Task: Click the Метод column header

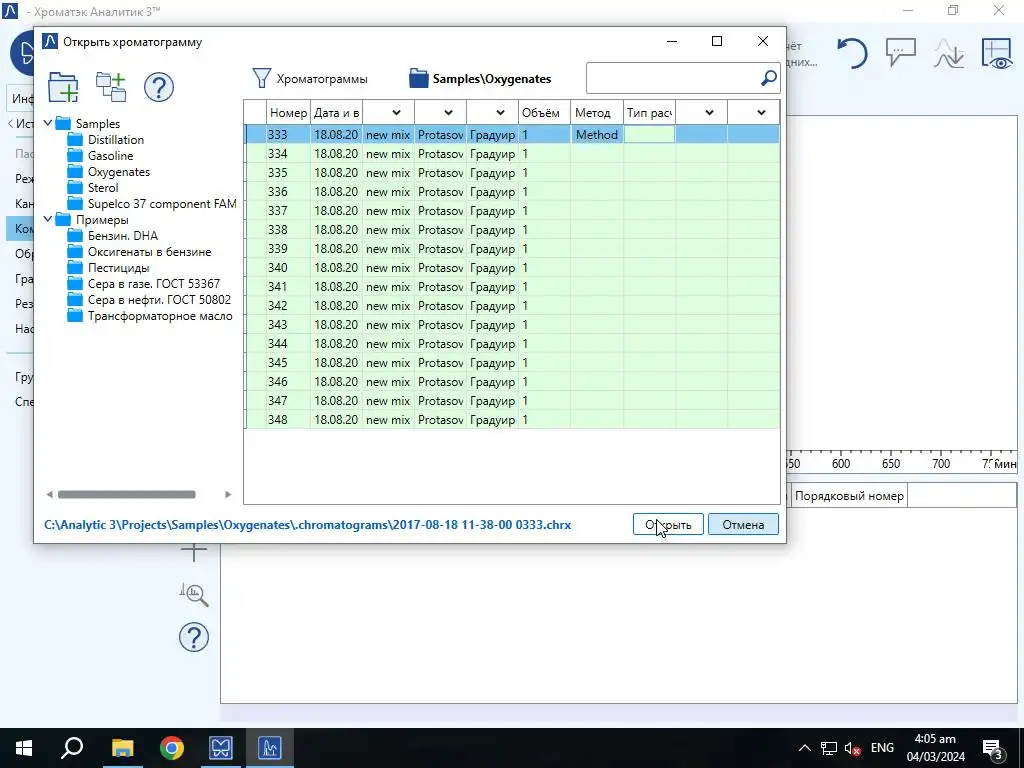Action: (x=597, y=113)
